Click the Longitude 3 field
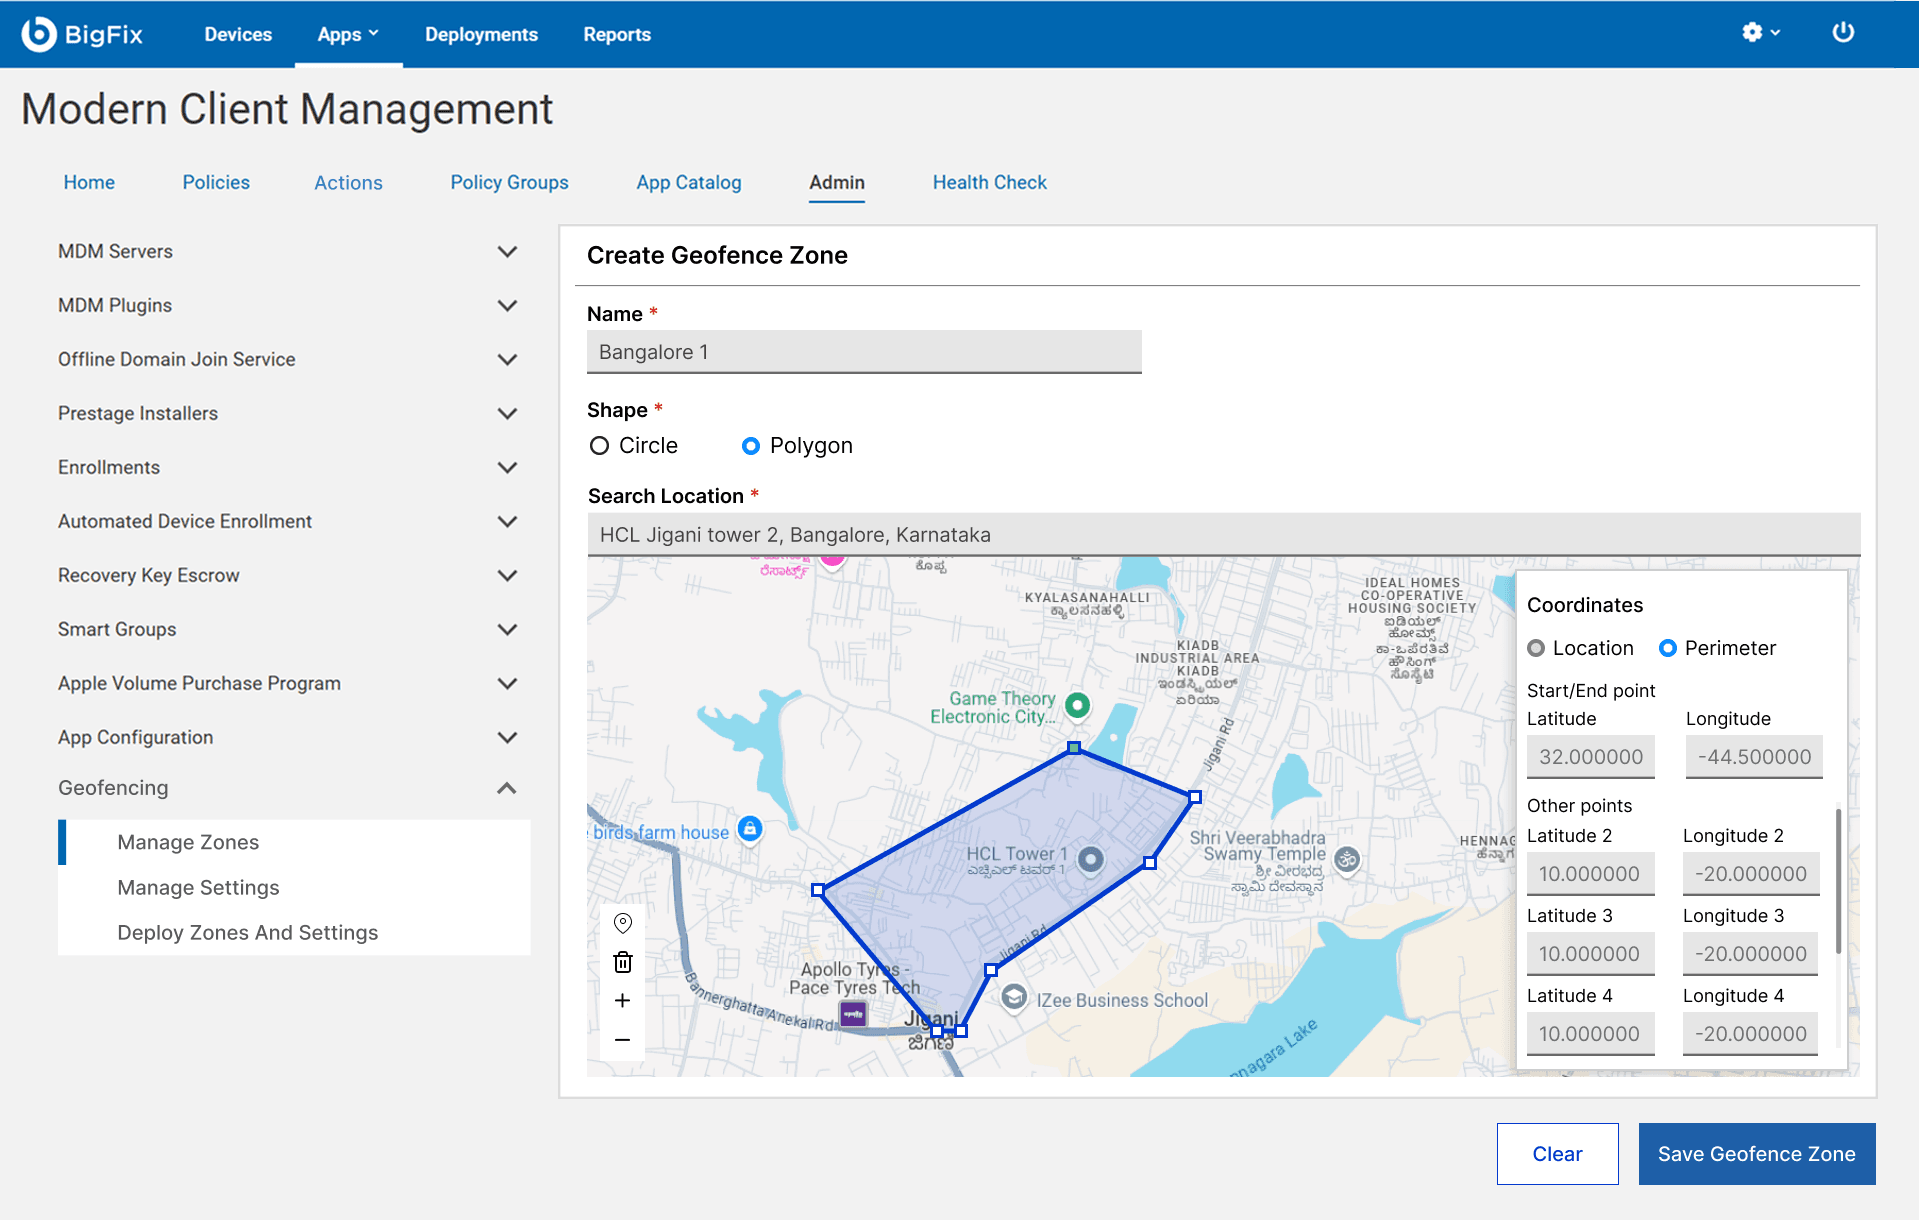The width and height of the screenshot is (1919, 1220). click(x=1751, y=954)
